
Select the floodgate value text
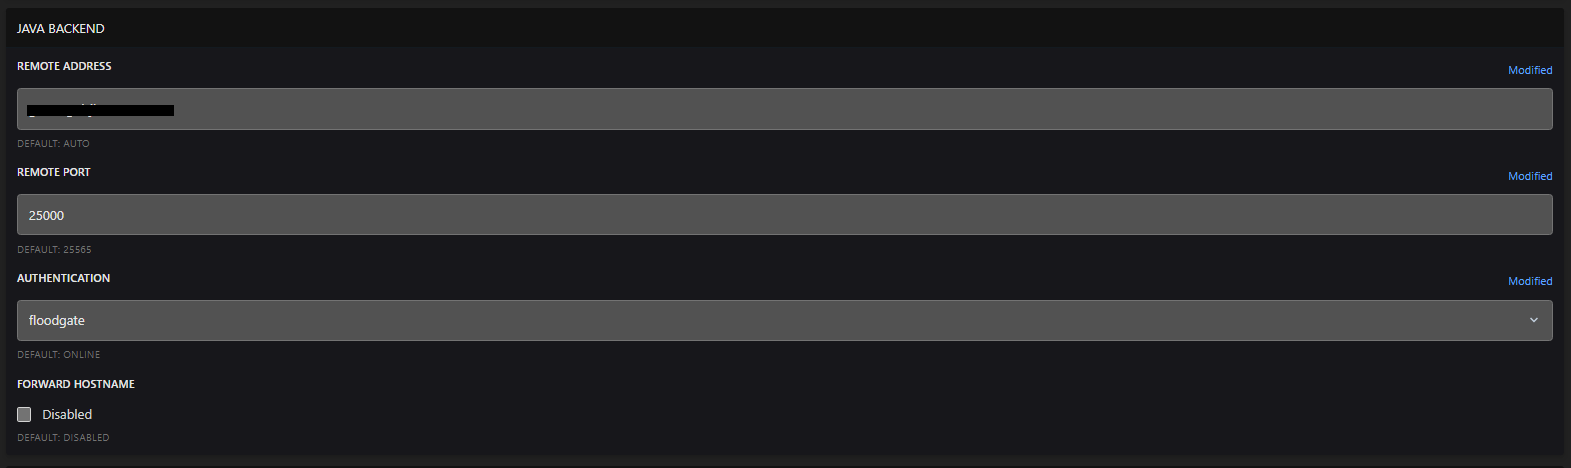click(x=57, y=320)
